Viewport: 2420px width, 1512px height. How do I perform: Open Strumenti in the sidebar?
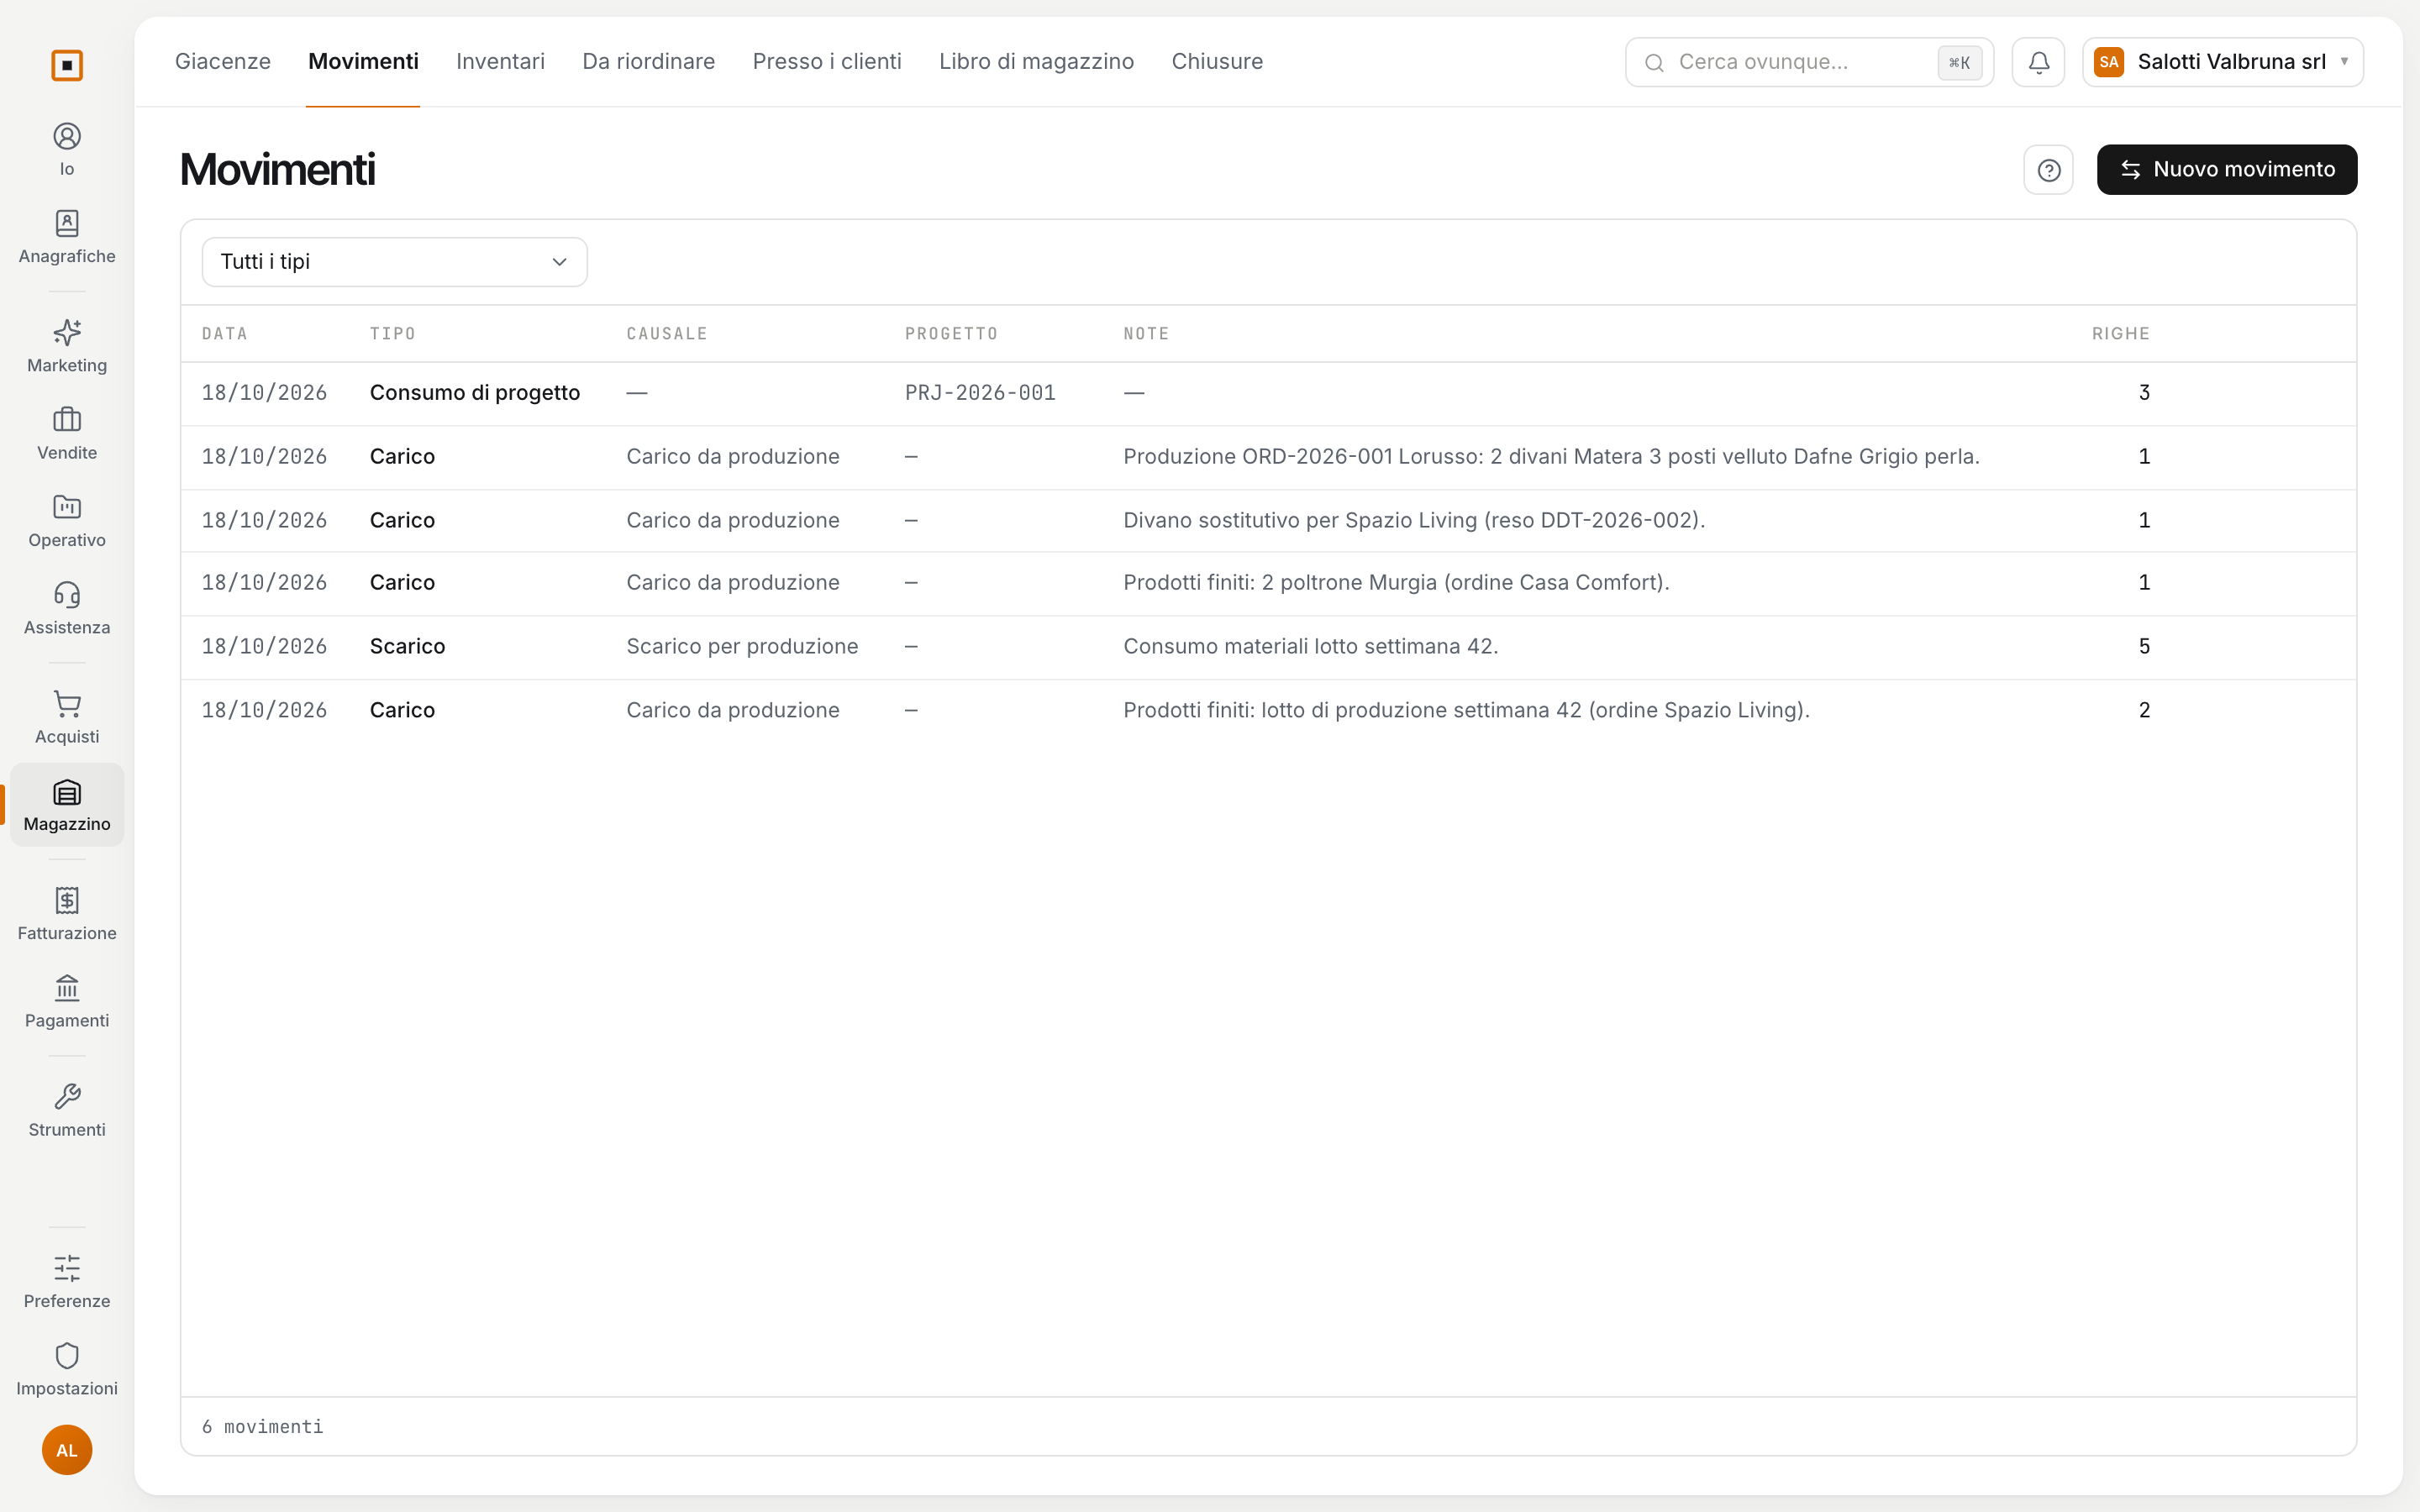pyautogui.click(x=67, y=1110)
